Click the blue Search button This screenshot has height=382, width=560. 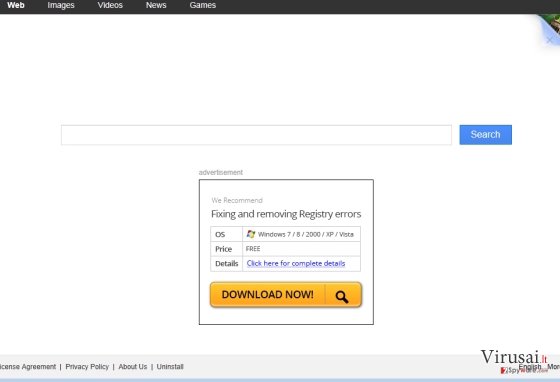(x=485, y=135)
